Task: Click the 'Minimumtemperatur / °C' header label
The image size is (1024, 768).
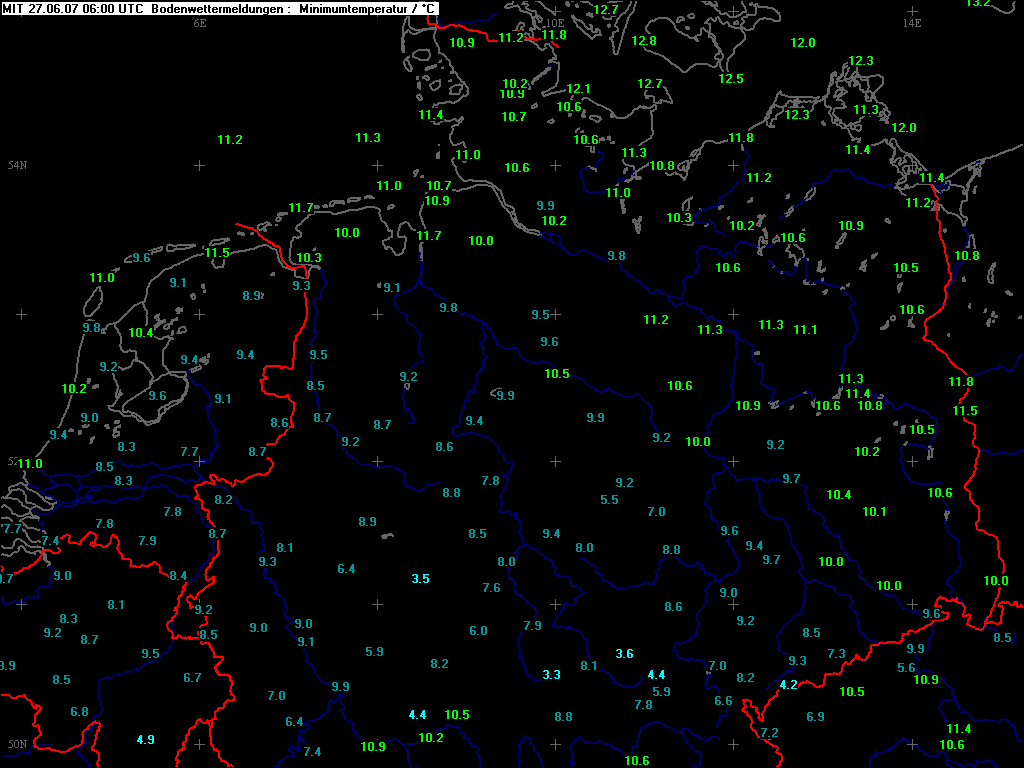Action: pos(367,8)
